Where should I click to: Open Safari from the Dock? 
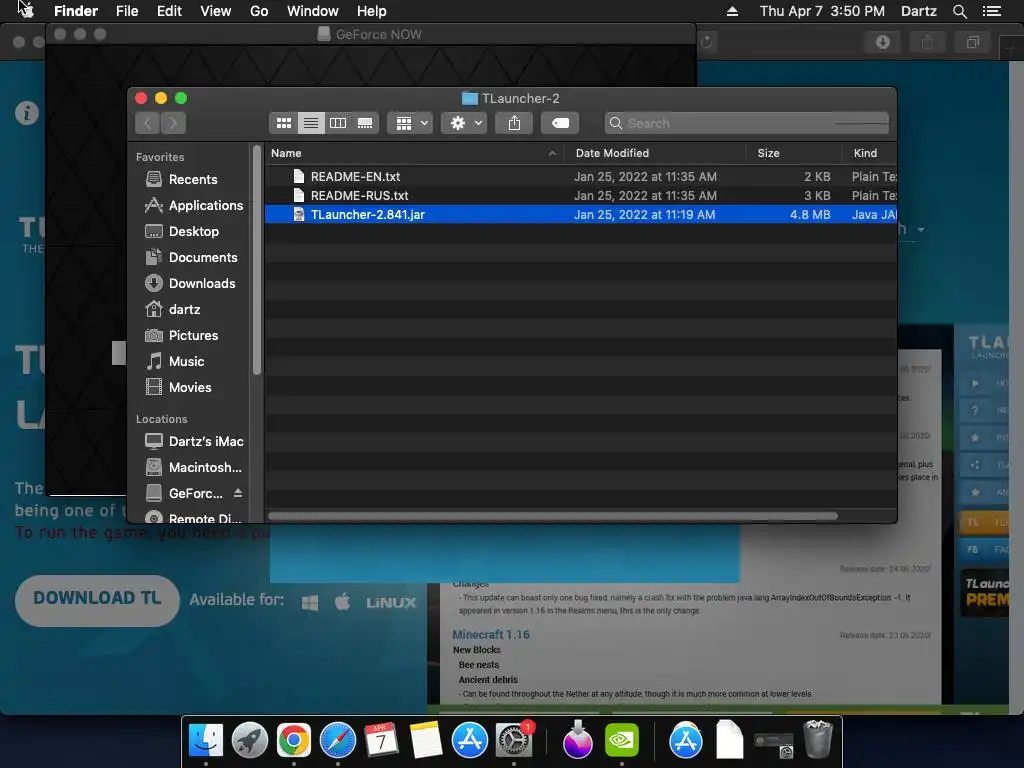338,741
